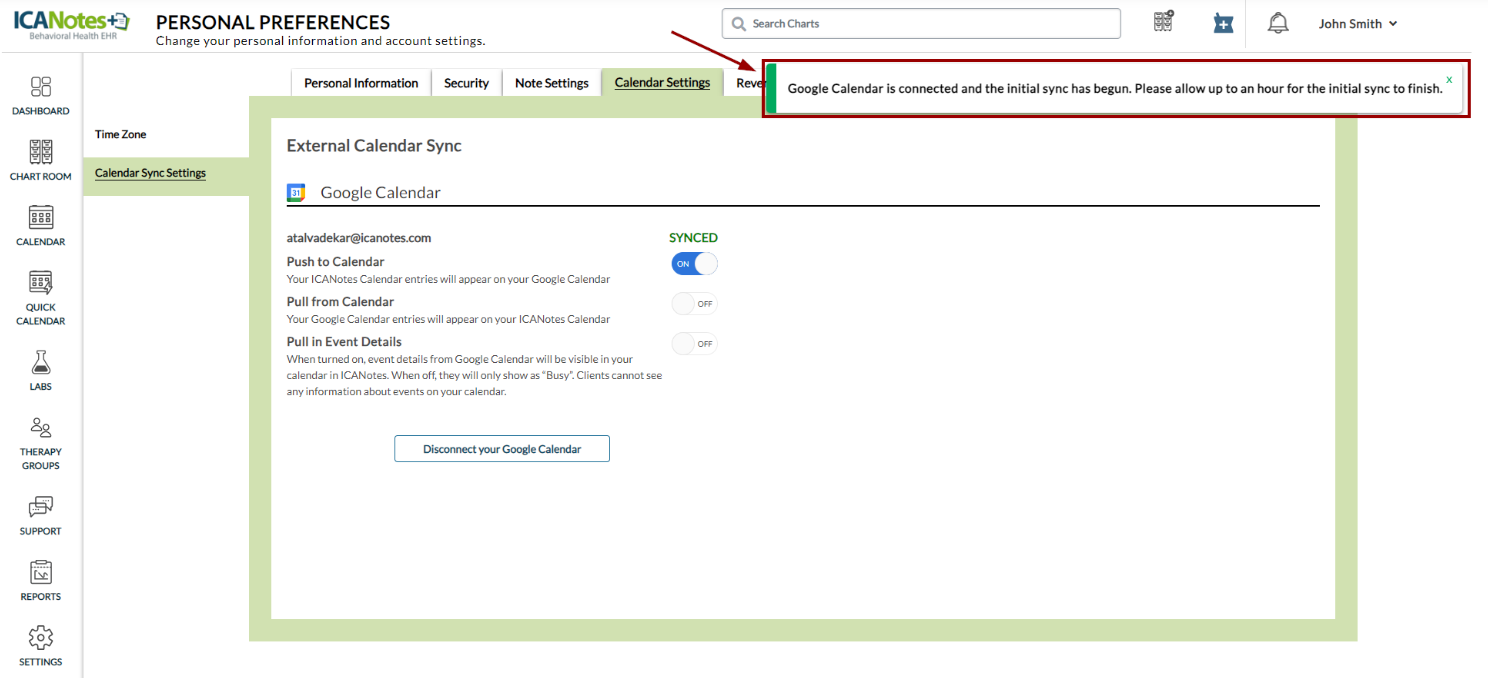Viewport: 1488px width, 682px height.
Task: Open the Reports icon
Action: point(41,572)
